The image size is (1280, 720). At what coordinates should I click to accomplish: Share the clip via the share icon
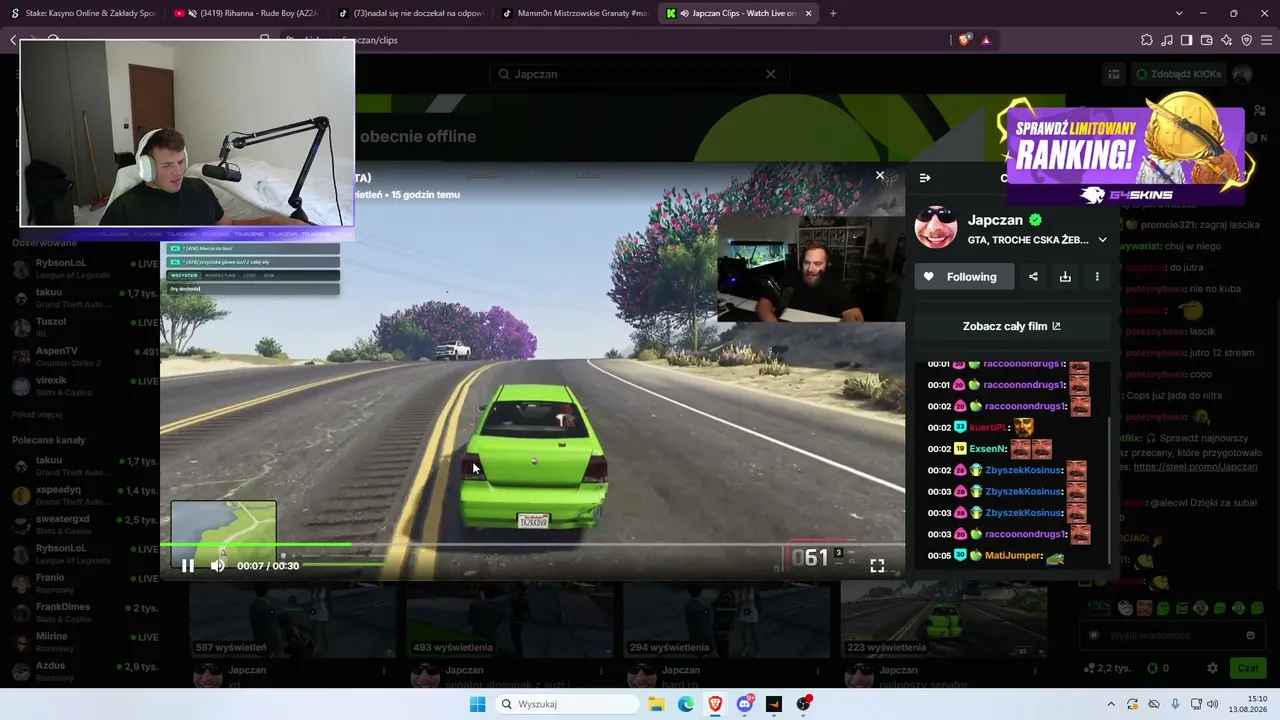coord(1033,277)
